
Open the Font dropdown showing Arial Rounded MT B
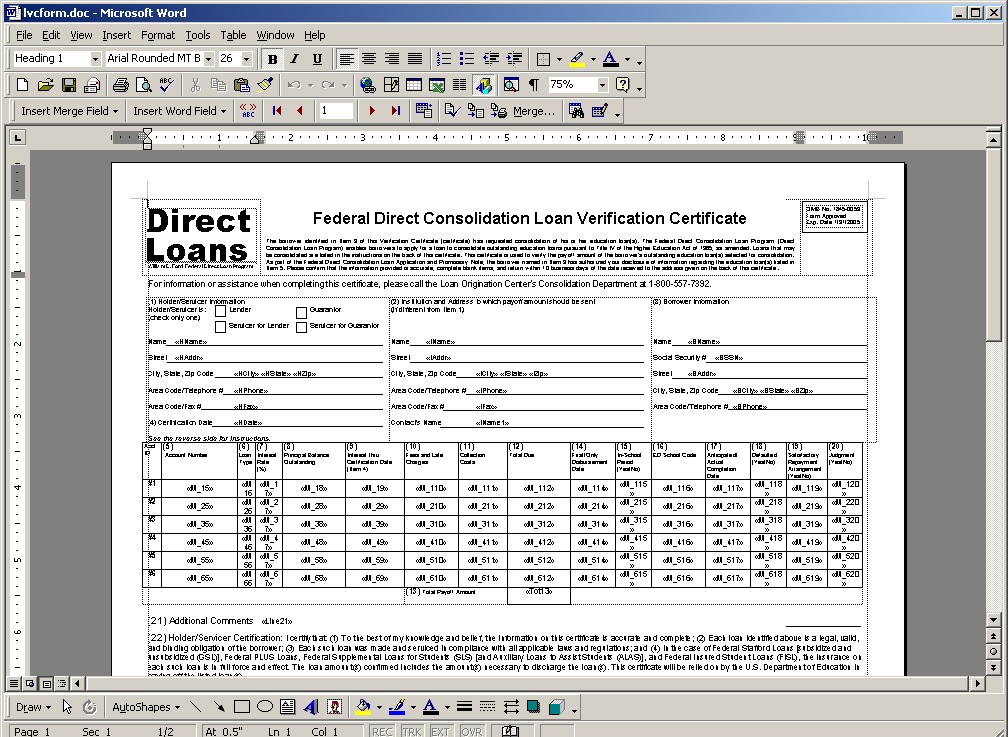tap(208, 59)
